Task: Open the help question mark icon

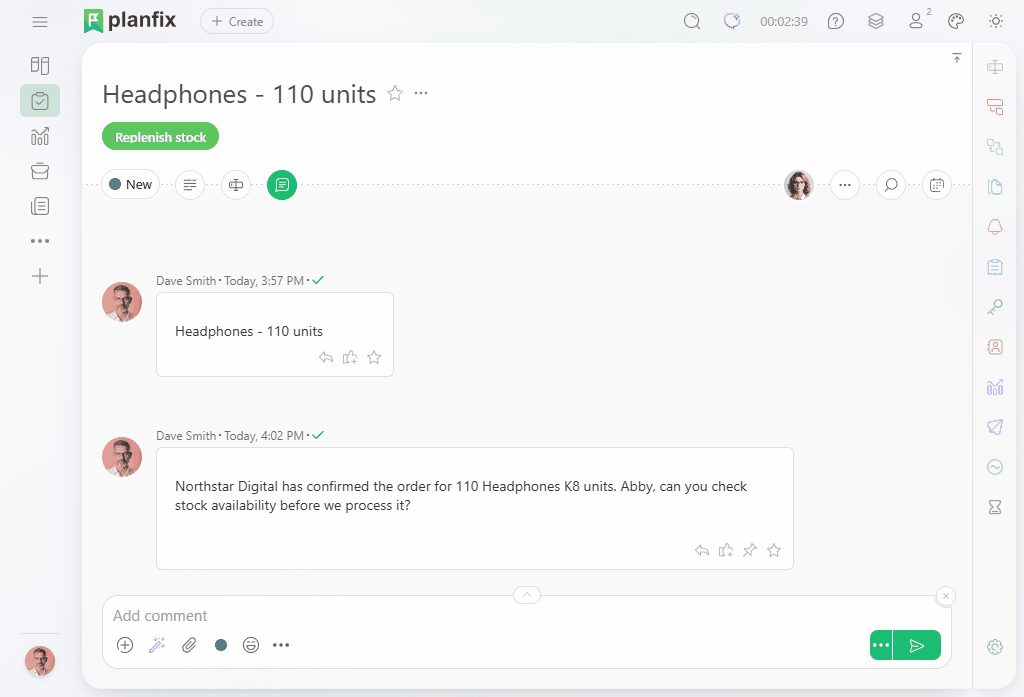Action: coord(835,22)
